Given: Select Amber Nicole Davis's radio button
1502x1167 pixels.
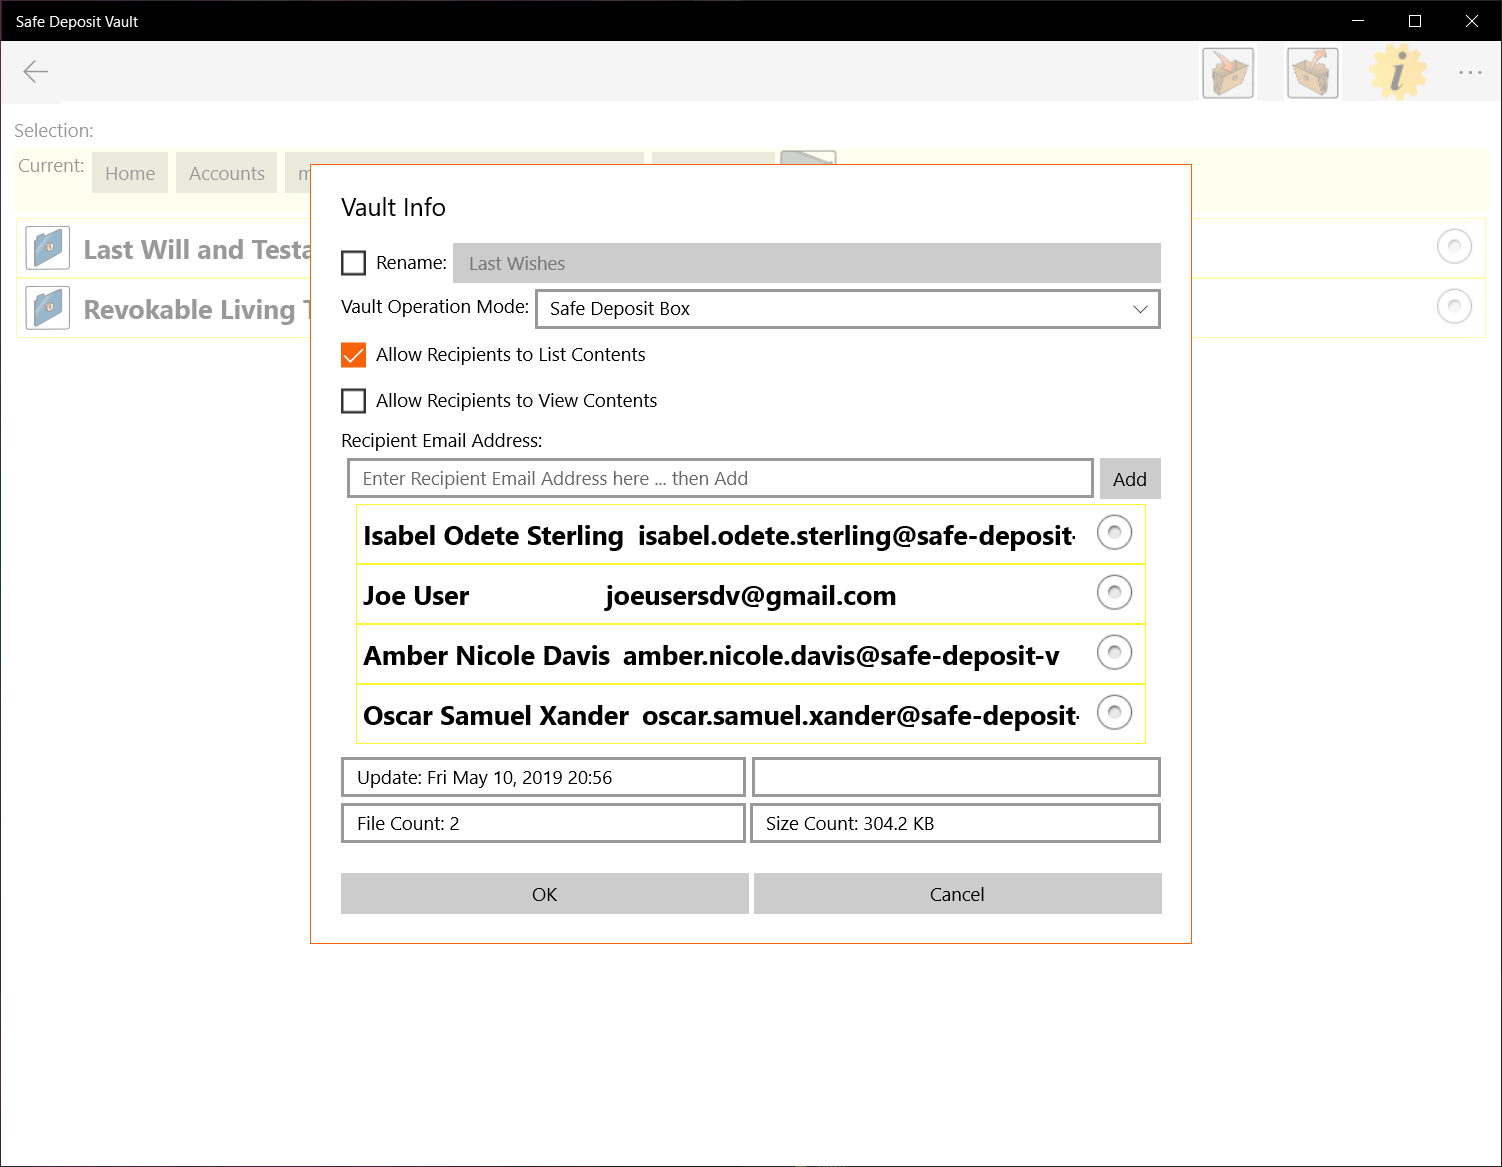Looking at the screenshot, I should [x=1114, y=652].
